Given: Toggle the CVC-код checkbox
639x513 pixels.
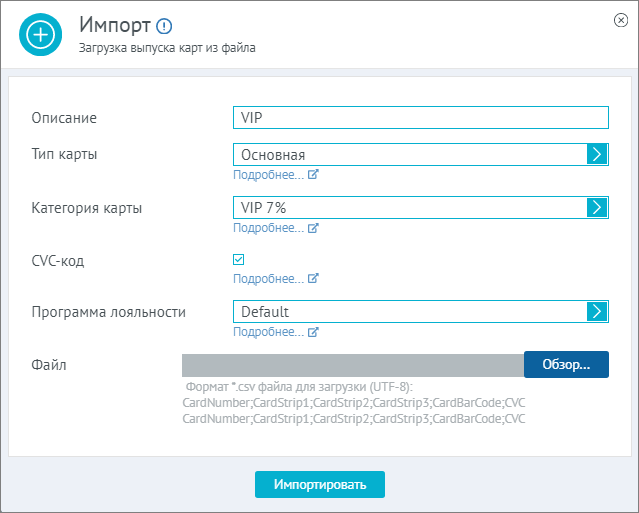Looking at the screenshot, I should coord(238,260).
